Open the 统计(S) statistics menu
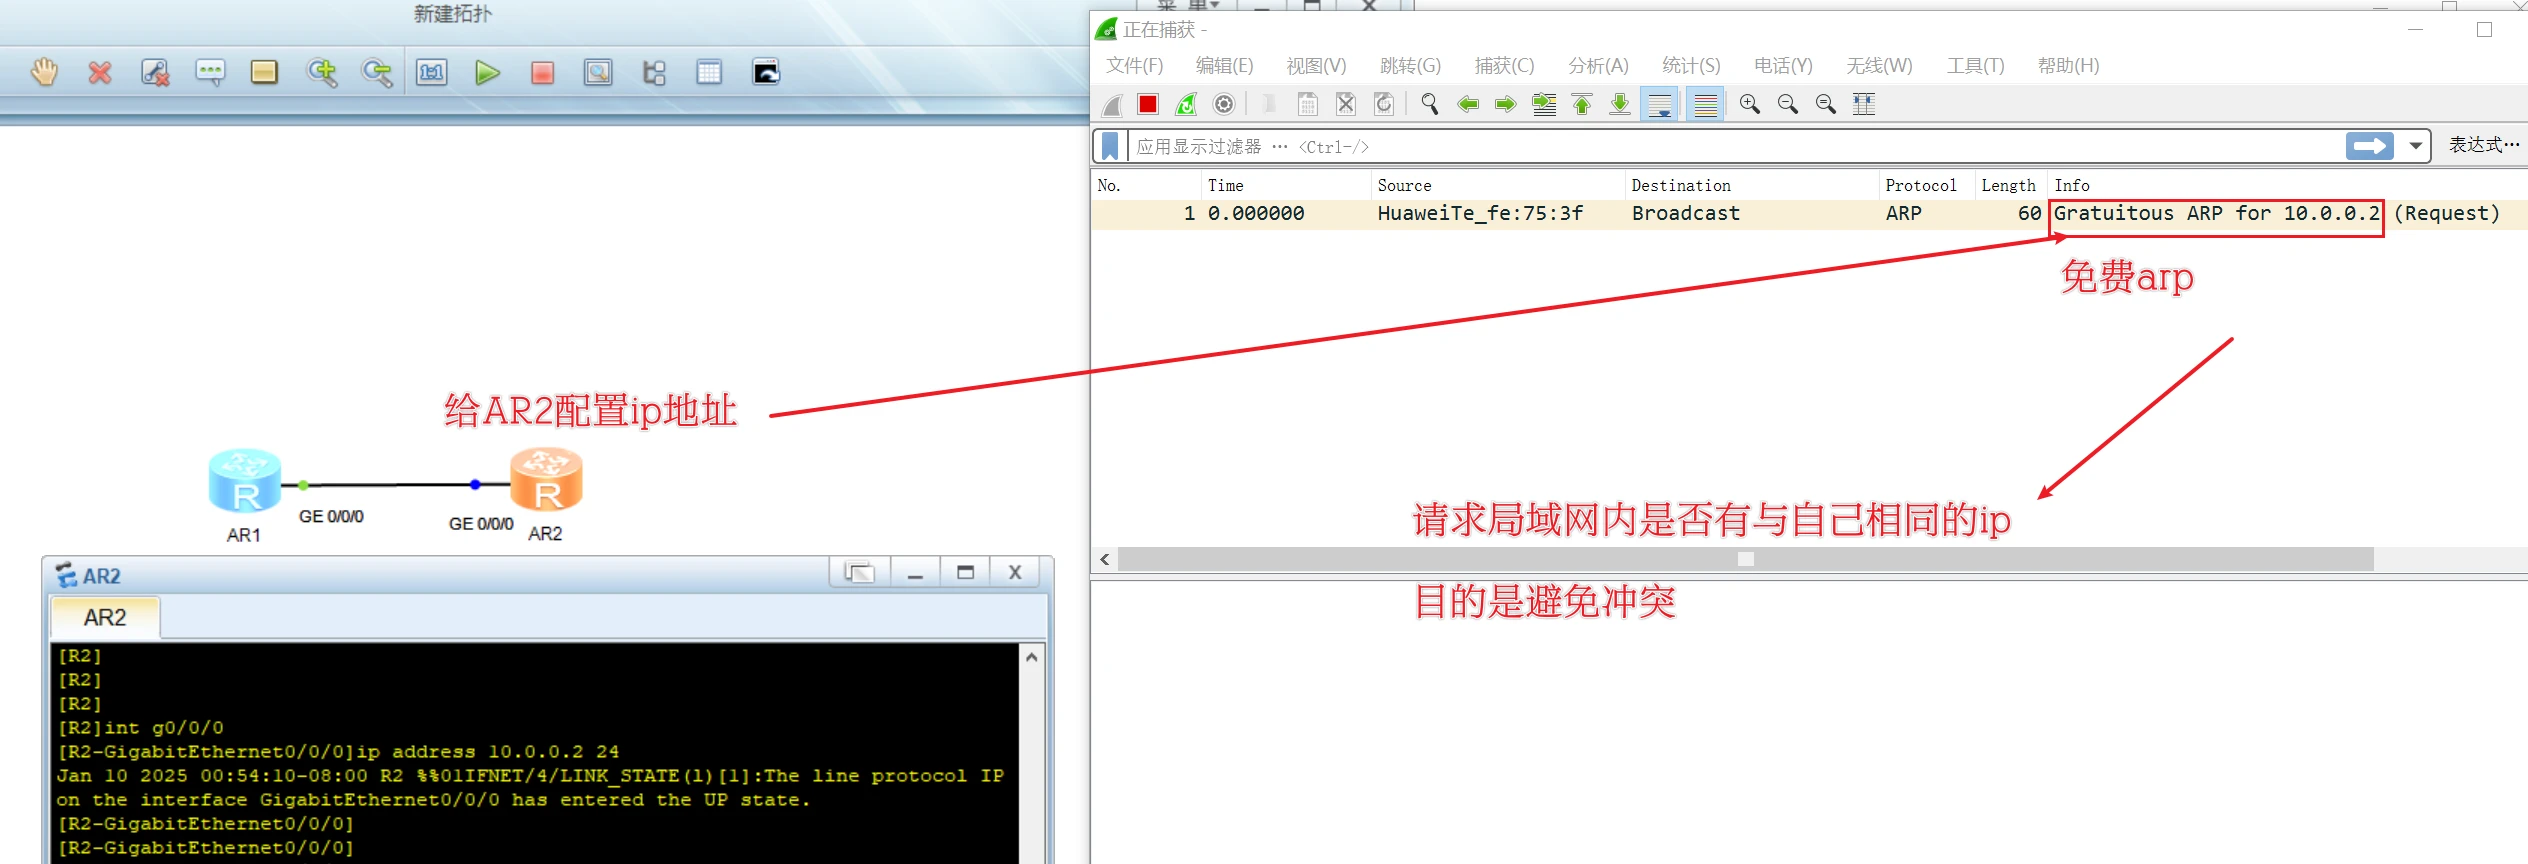 click(1690, 66)
